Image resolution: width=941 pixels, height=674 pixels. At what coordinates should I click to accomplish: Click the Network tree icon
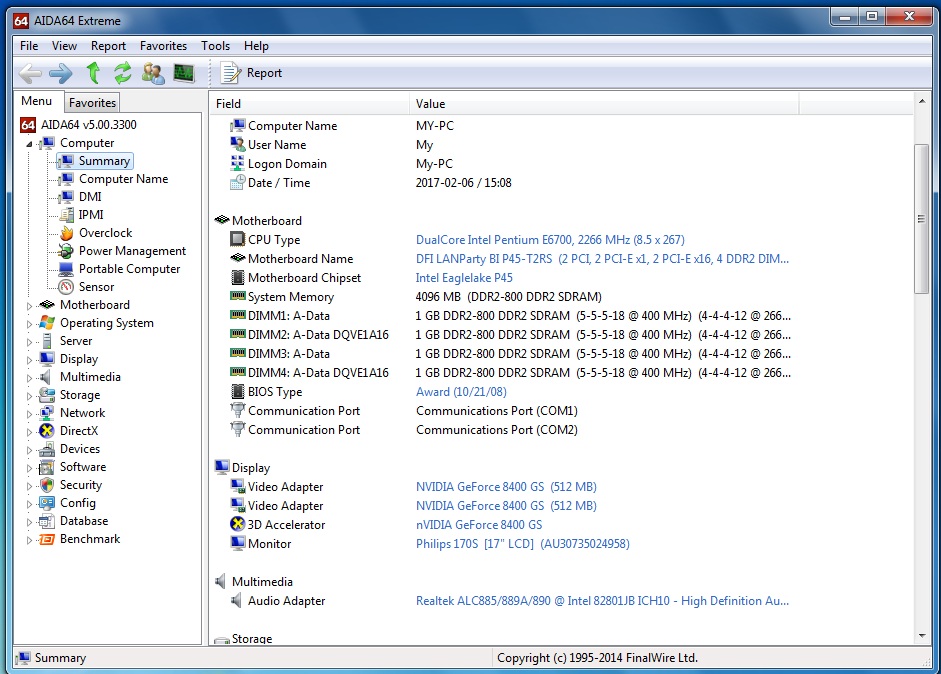coord(47,413)
